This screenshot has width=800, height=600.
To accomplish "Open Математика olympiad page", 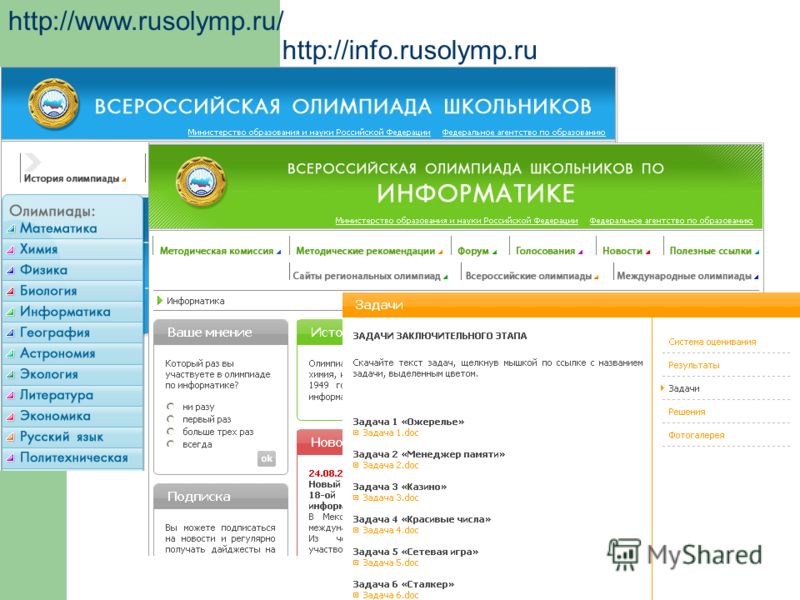I will pyautogui.click(x=58, y=229).
